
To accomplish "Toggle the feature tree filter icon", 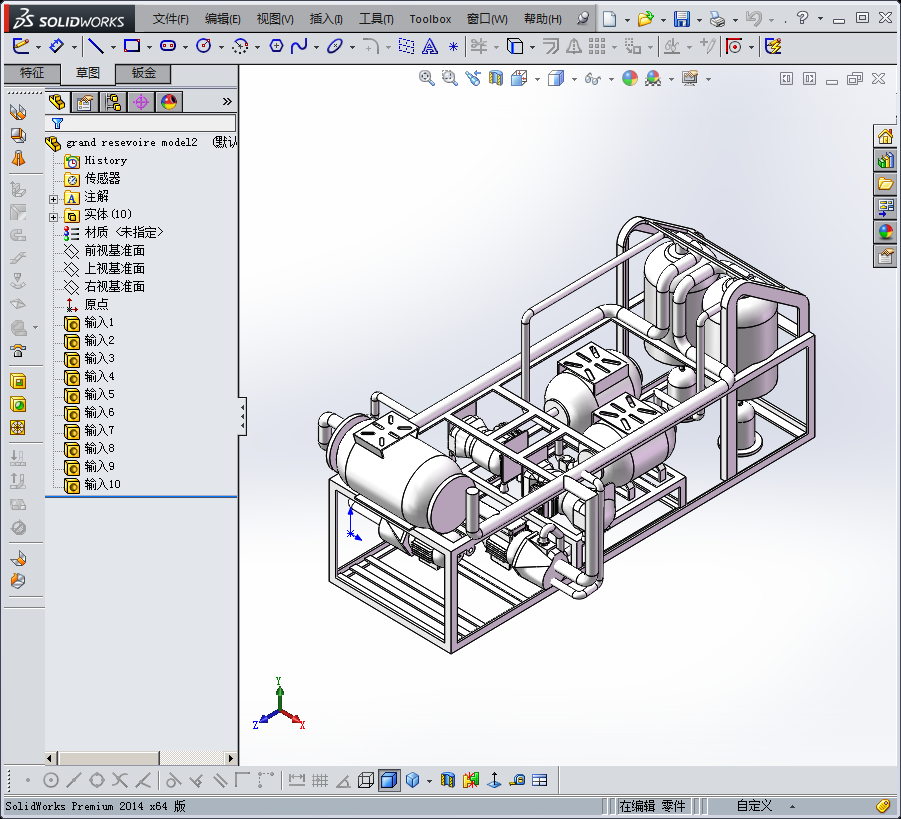I will pos(57,124).
